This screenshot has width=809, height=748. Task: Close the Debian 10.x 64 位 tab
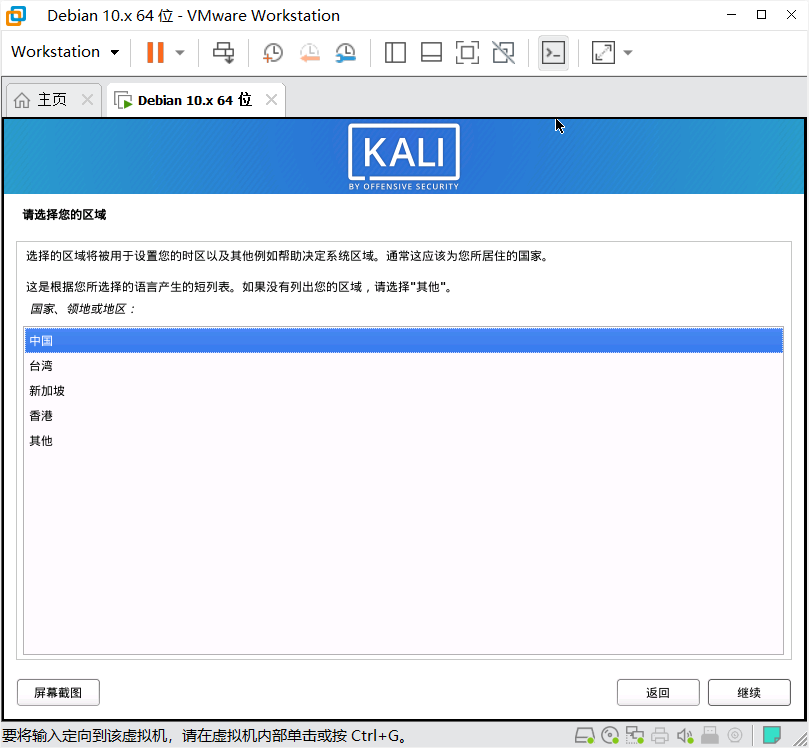tap(271, 100)
